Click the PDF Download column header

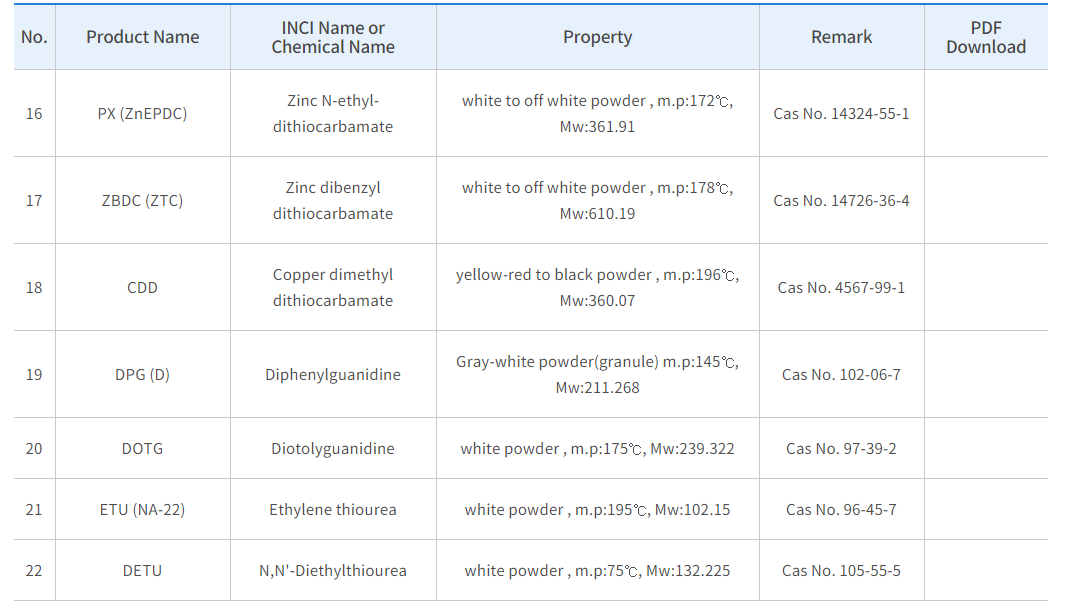click(x=985, y=37)
